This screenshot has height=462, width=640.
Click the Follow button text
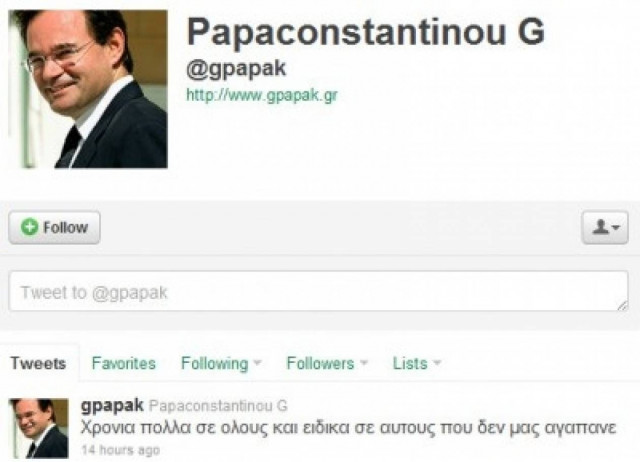65,227
